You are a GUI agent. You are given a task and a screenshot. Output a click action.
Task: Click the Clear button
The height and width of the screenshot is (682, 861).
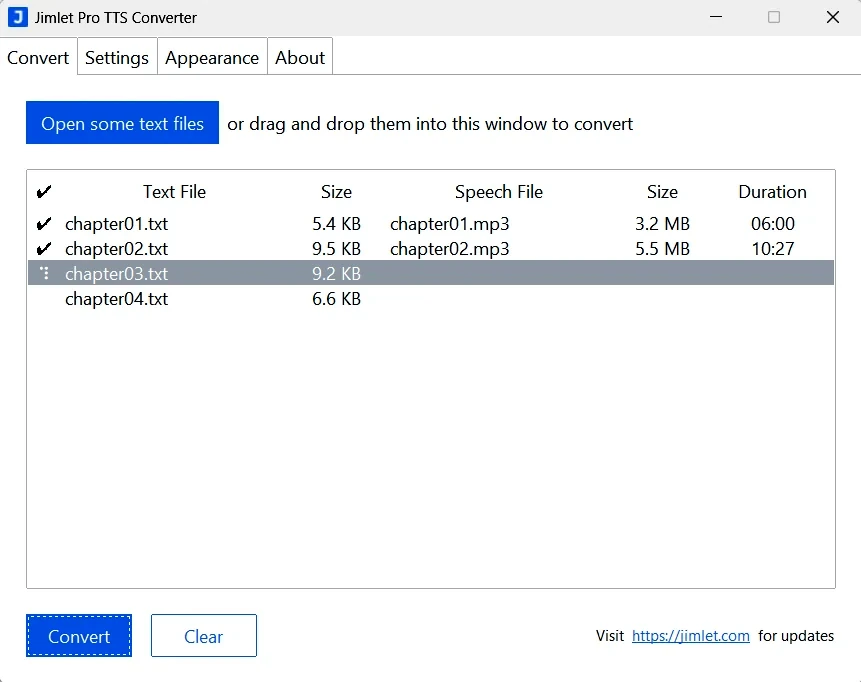point(203,636)
